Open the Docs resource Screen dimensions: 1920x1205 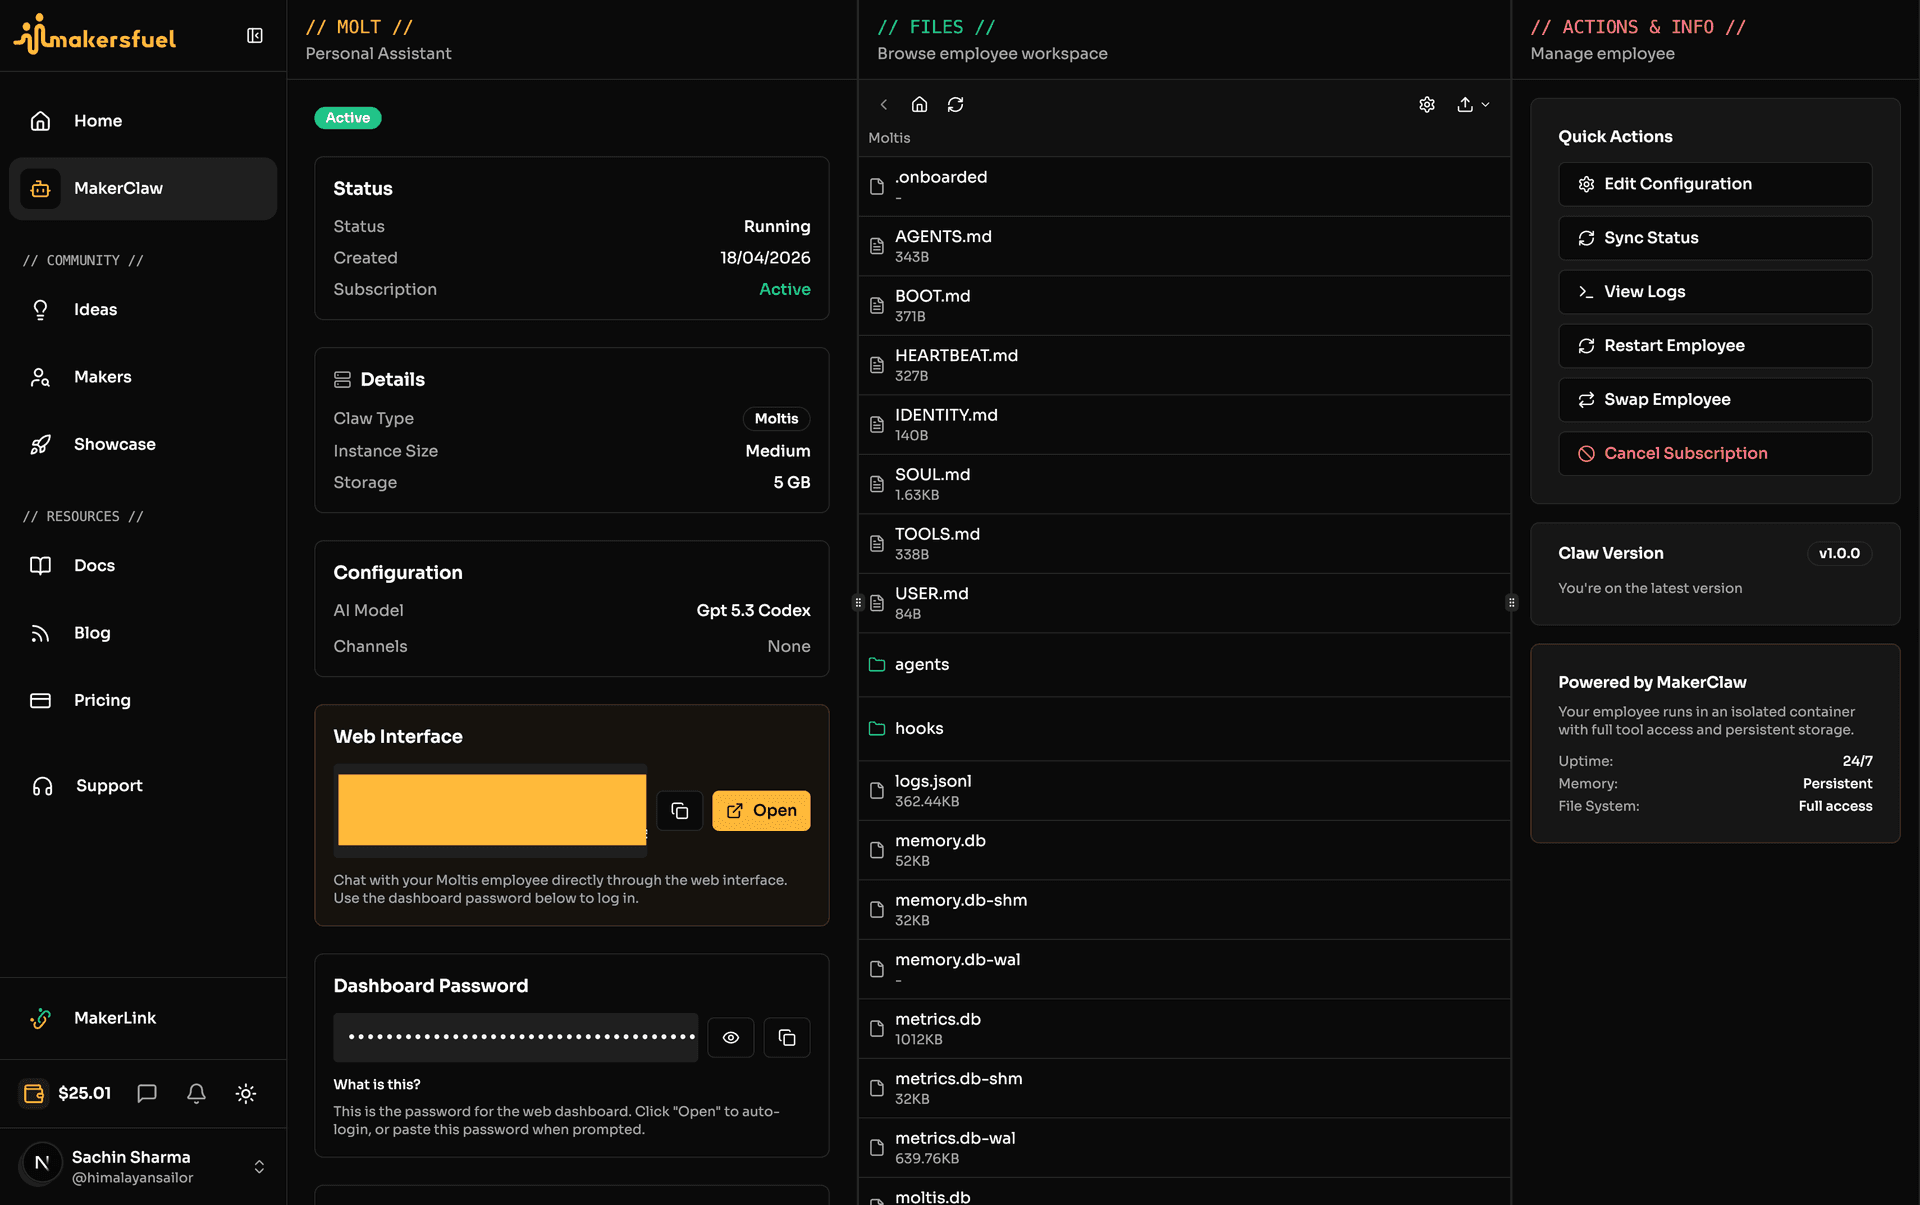143,566
